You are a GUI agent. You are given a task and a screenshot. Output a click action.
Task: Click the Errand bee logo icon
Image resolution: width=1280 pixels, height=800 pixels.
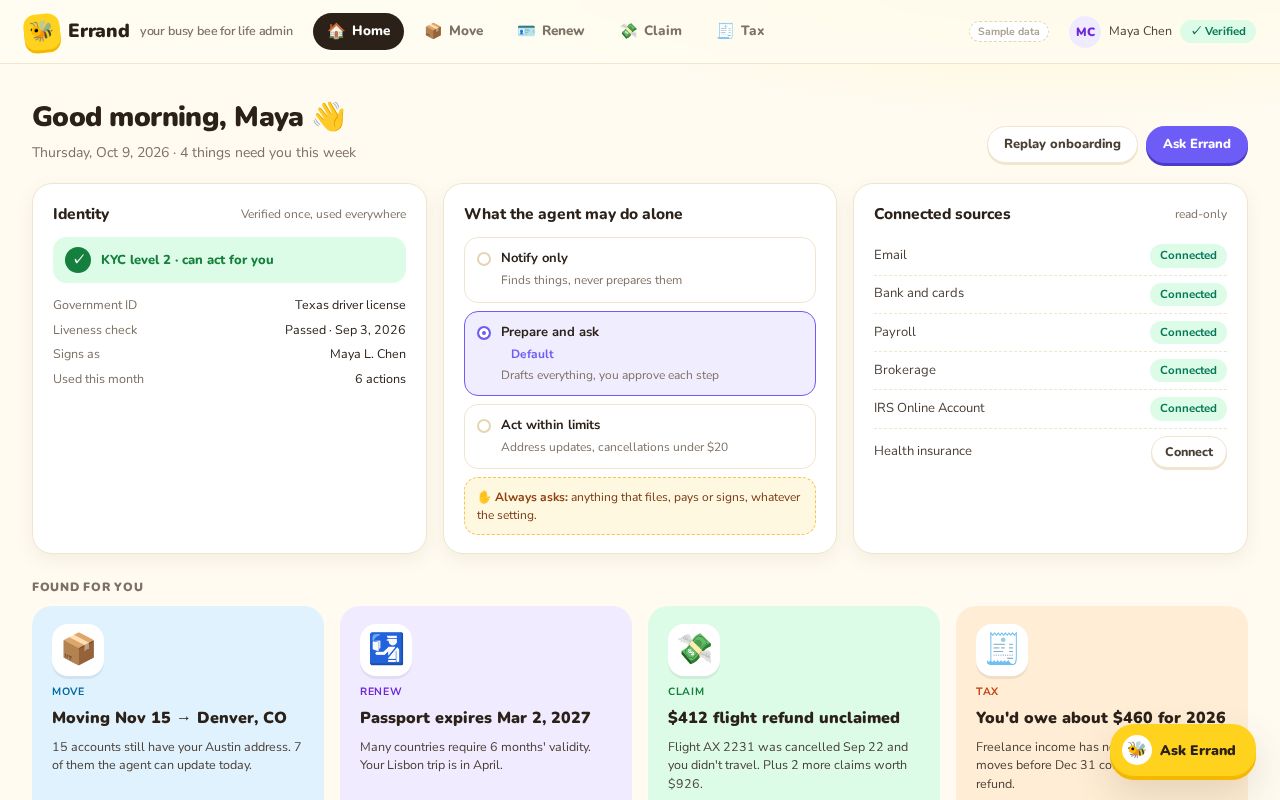click(x=42, y=33)
